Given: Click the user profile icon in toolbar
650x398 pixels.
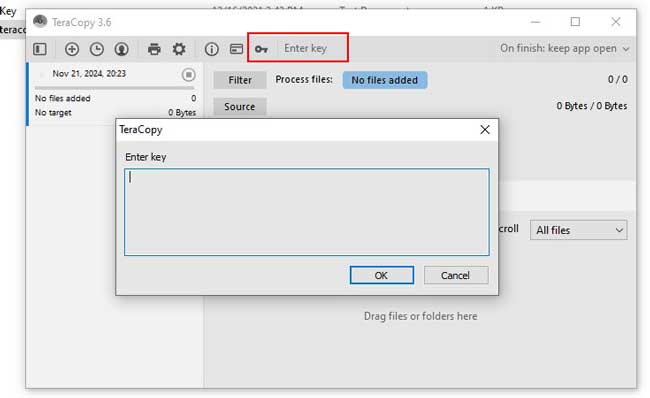Looking at the screenshot, I should 121,49.
